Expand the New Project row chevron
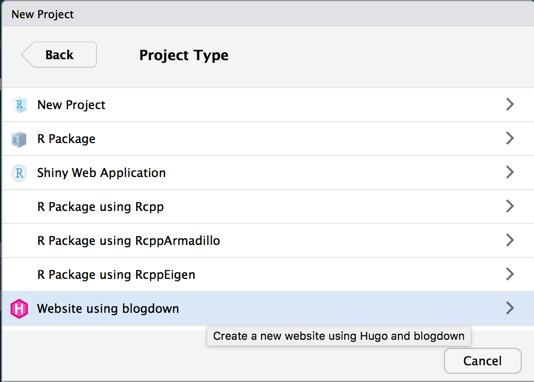The width and height of the screenshot is (534, 382). point(509,104)
